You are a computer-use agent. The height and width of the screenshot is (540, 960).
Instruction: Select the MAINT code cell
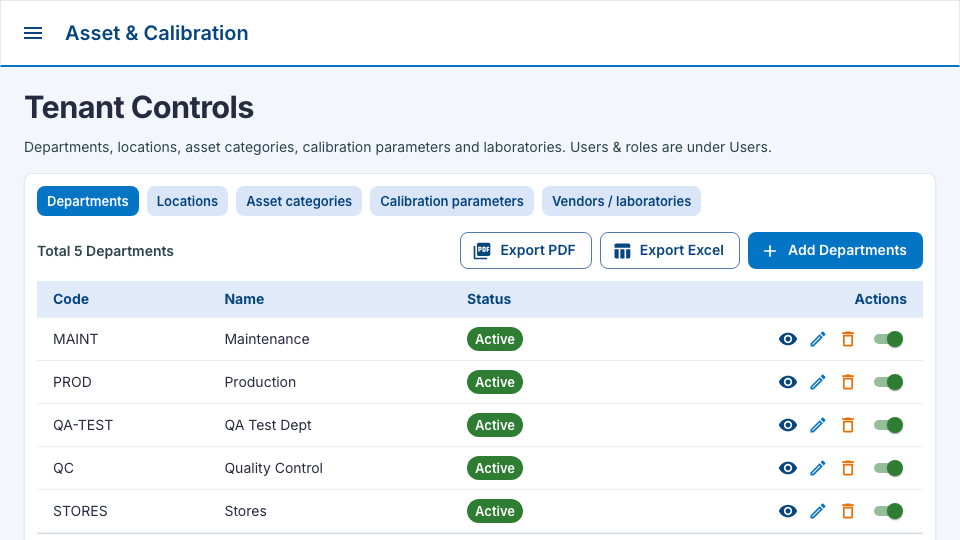[75, 339]
